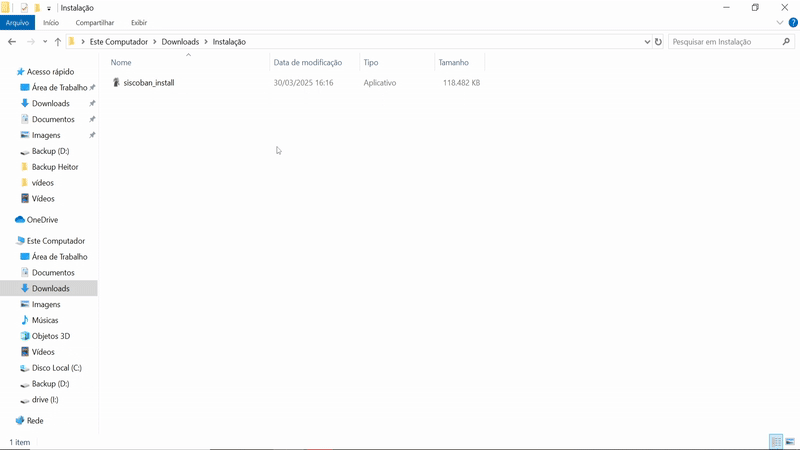Select Downloads in the address breadcrumb
800x450 pixels.
pos(180,42)
